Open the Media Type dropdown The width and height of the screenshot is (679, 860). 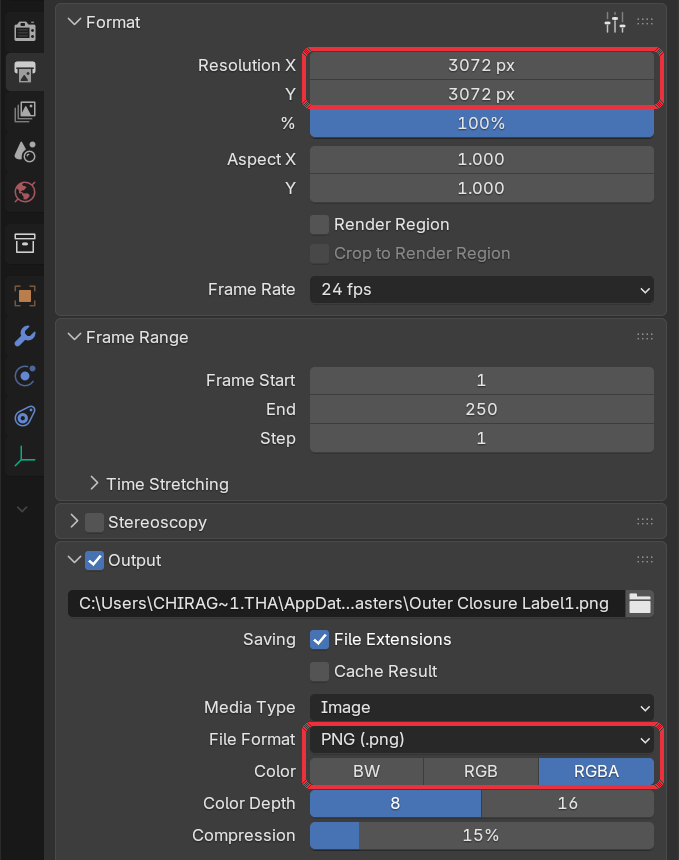coord(482,708)
